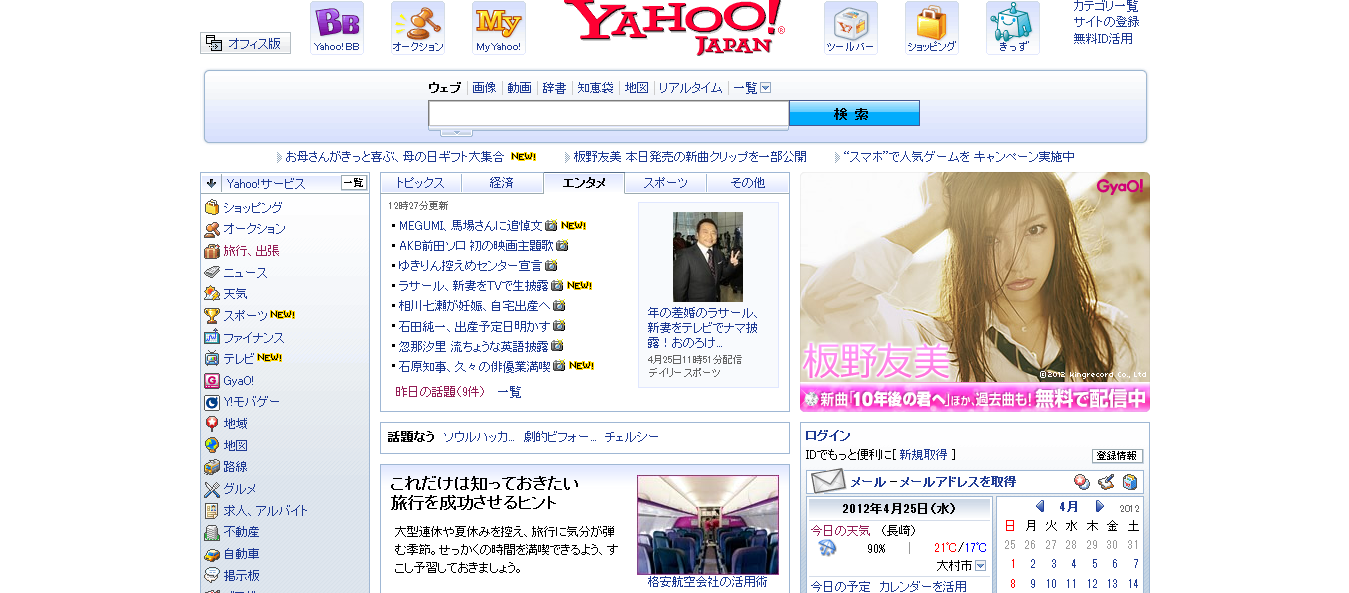Viewport: 1349px width, 593px height.
Task: Open the airplane cabin travel thumbnail
Action: [x=708, y=524]
